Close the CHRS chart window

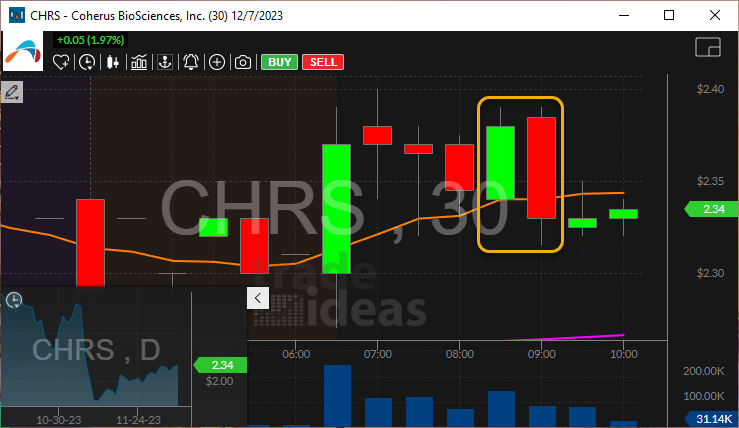point(714,16)
